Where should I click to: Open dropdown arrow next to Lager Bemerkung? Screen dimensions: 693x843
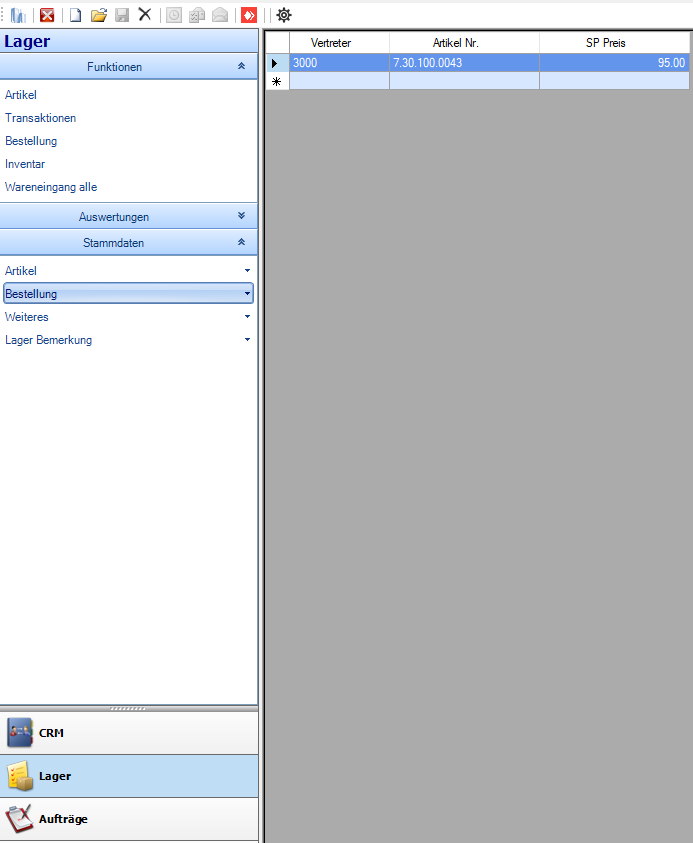[x=247, y=340]
